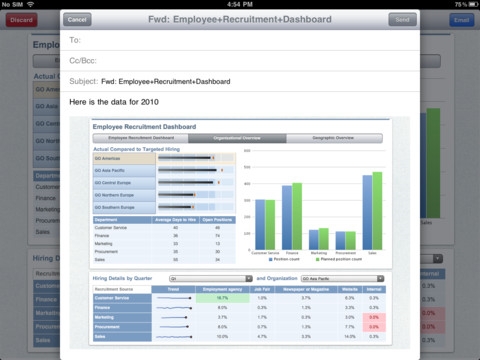Tap the Wi-Fi icon in status bar
The width and height of the screenshot is (480, 360).
[31, 4]
